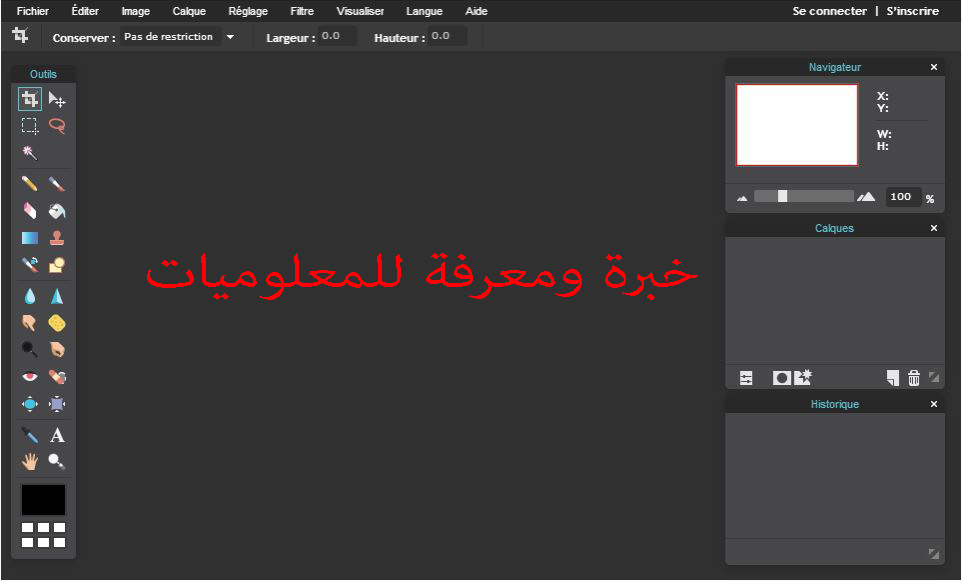Select the Clone Stamp tool
Viewport: 962px width, 581px height.
(57, 238)
